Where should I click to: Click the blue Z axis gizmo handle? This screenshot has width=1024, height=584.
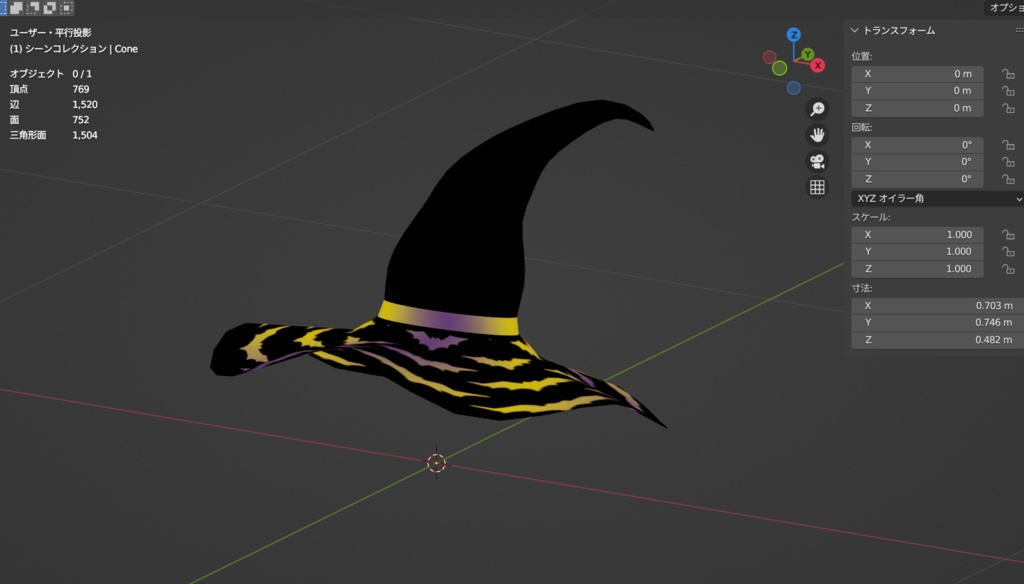793,35
